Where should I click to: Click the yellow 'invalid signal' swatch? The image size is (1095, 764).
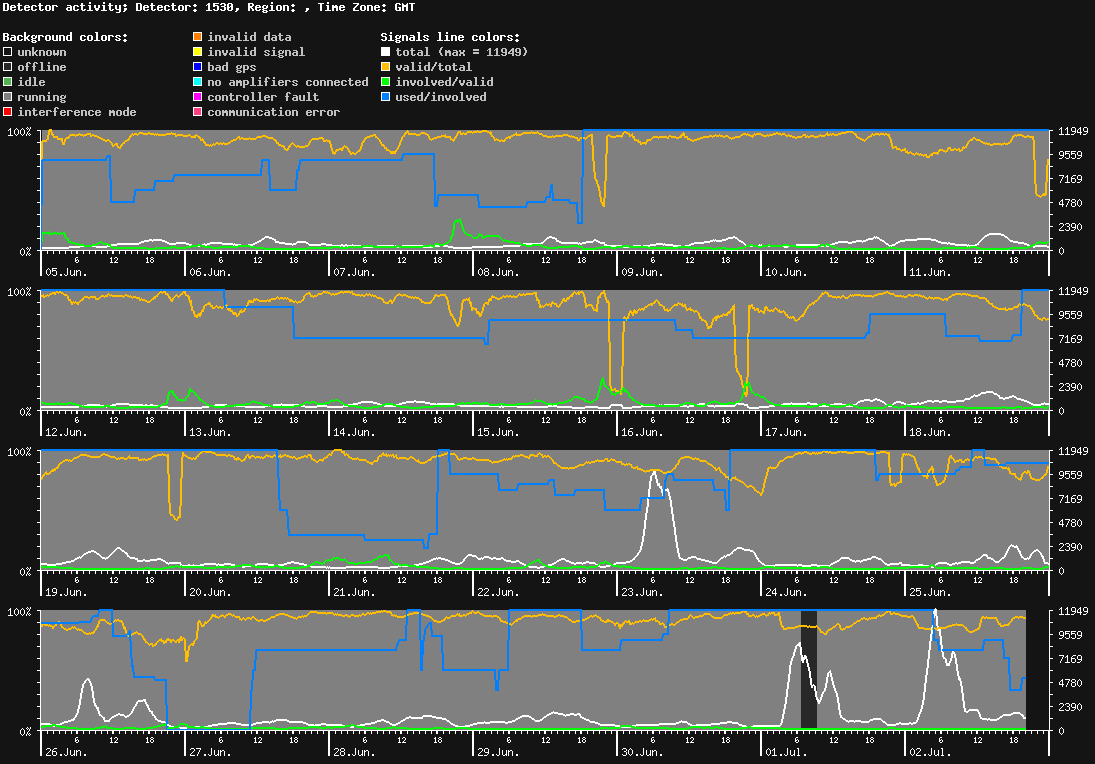(198, 52)
